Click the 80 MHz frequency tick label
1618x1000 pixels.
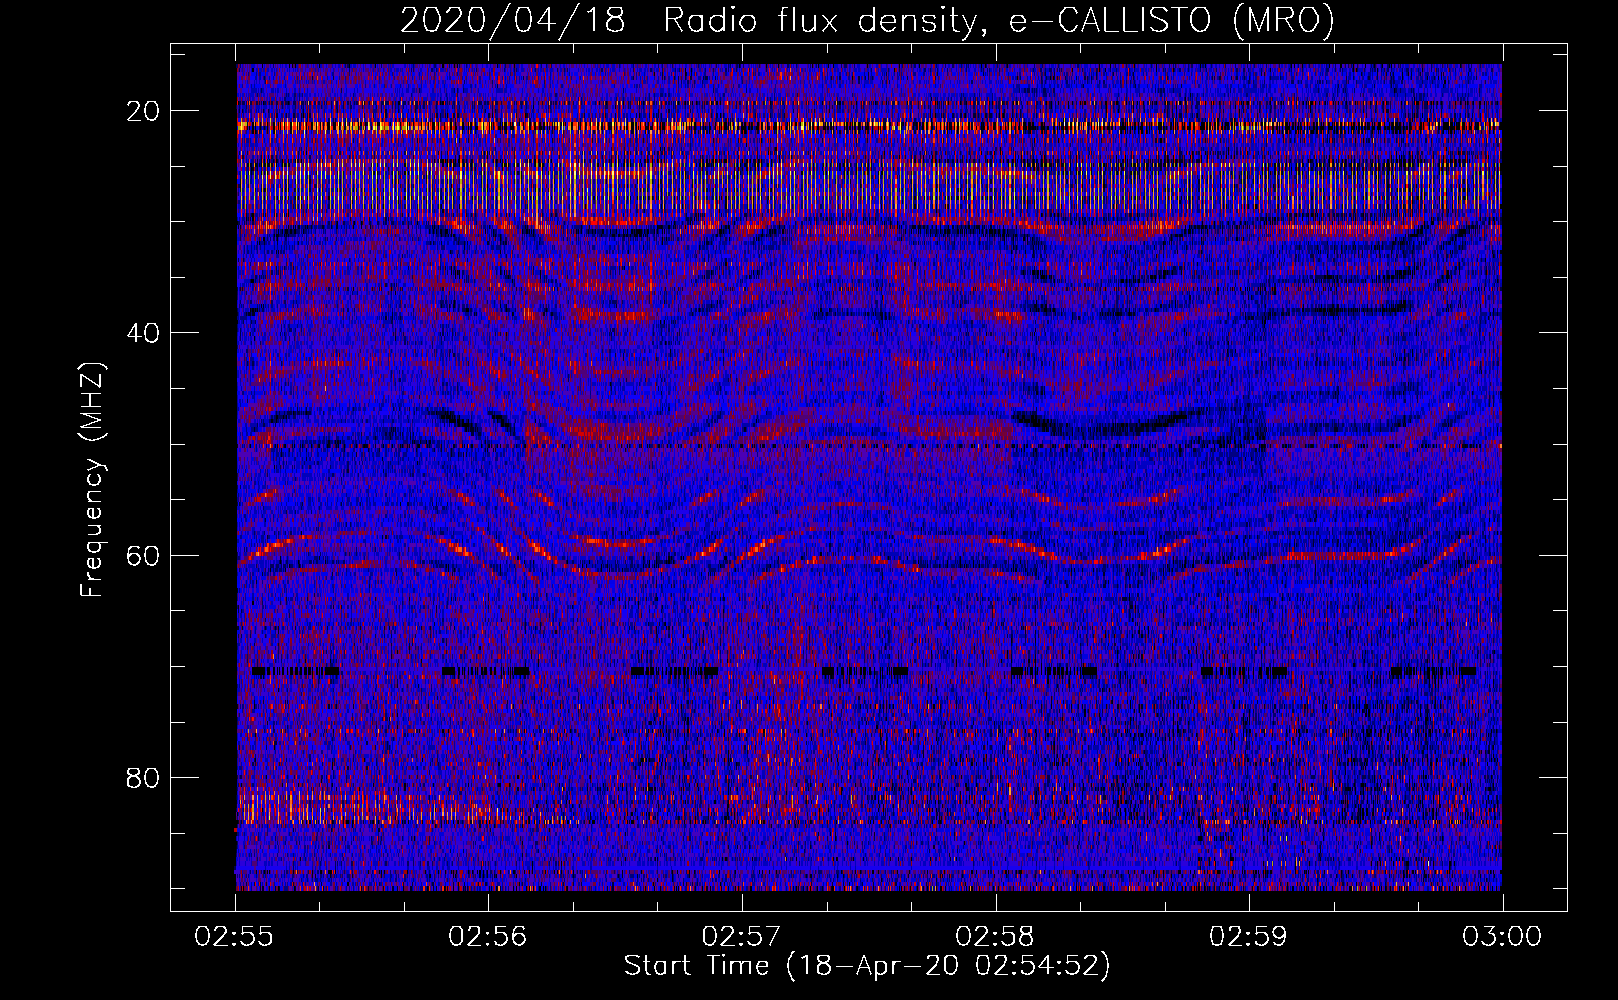[144, 777]
